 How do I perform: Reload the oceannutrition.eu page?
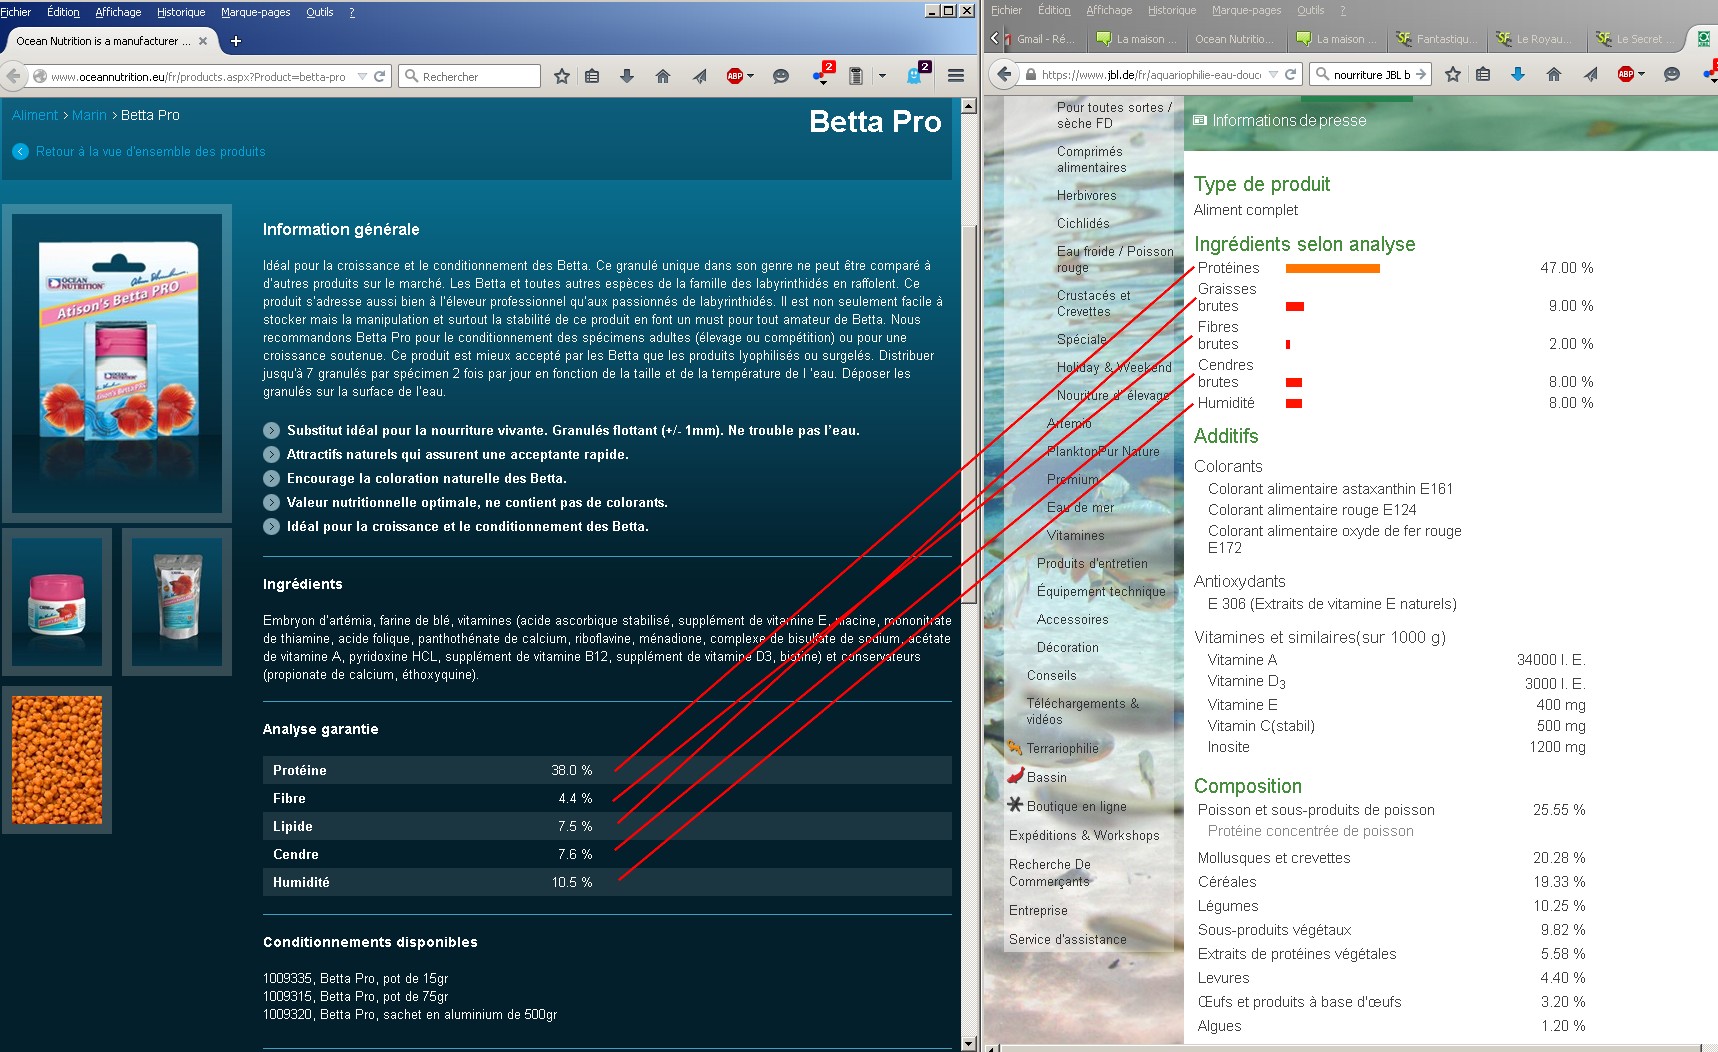coord(380,76)
